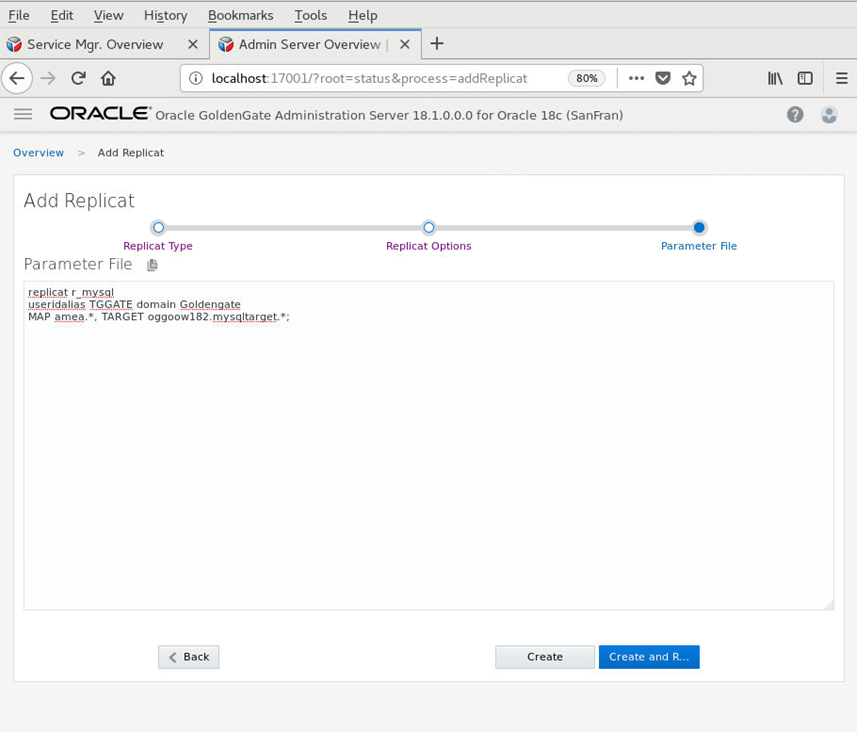
Task: Close the Admin Server Overview tab
Action: click(x=405, y=44)
